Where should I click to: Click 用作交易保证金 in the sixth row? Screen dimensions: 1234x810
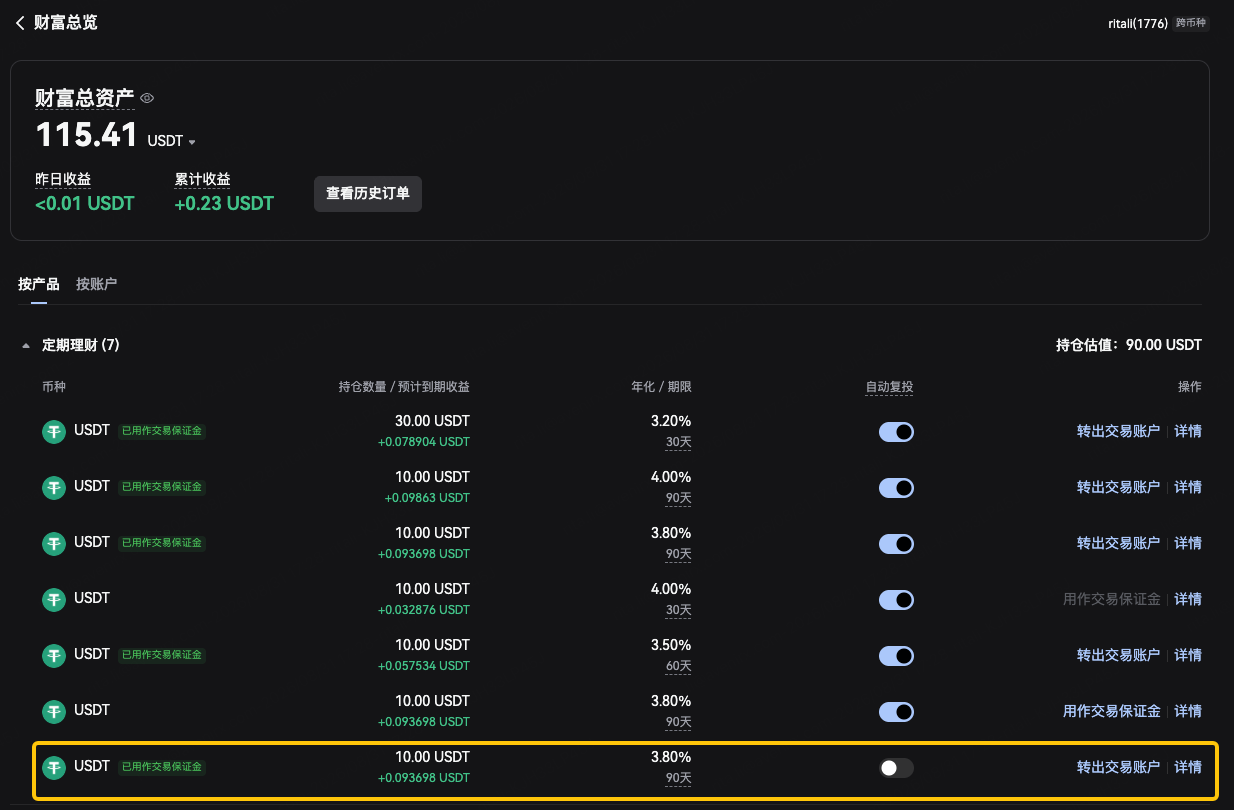(x=1111, y=712)
